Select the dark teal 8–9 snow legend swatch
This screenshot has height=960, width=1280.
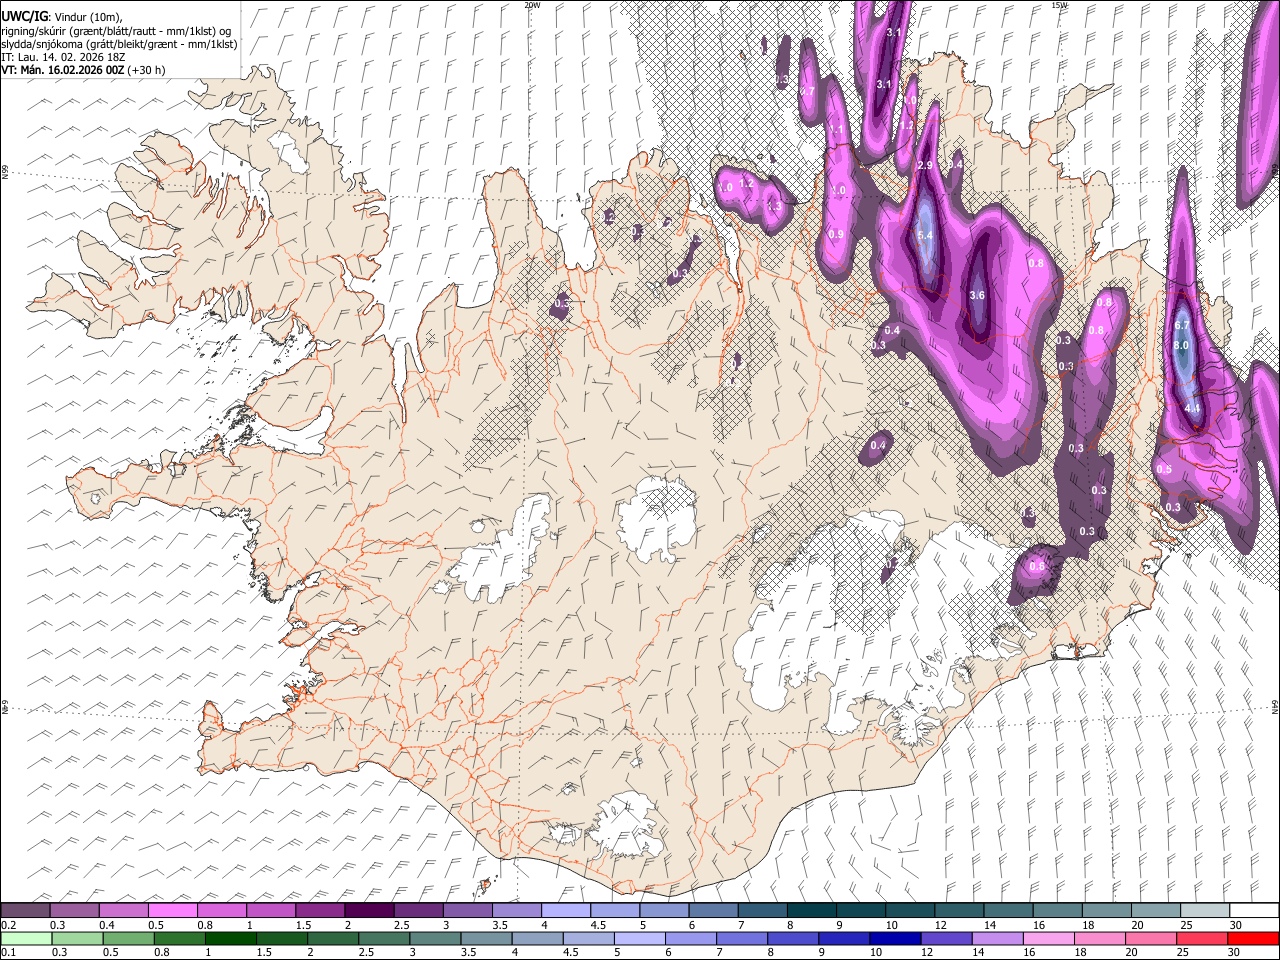(x=811, y=910)
